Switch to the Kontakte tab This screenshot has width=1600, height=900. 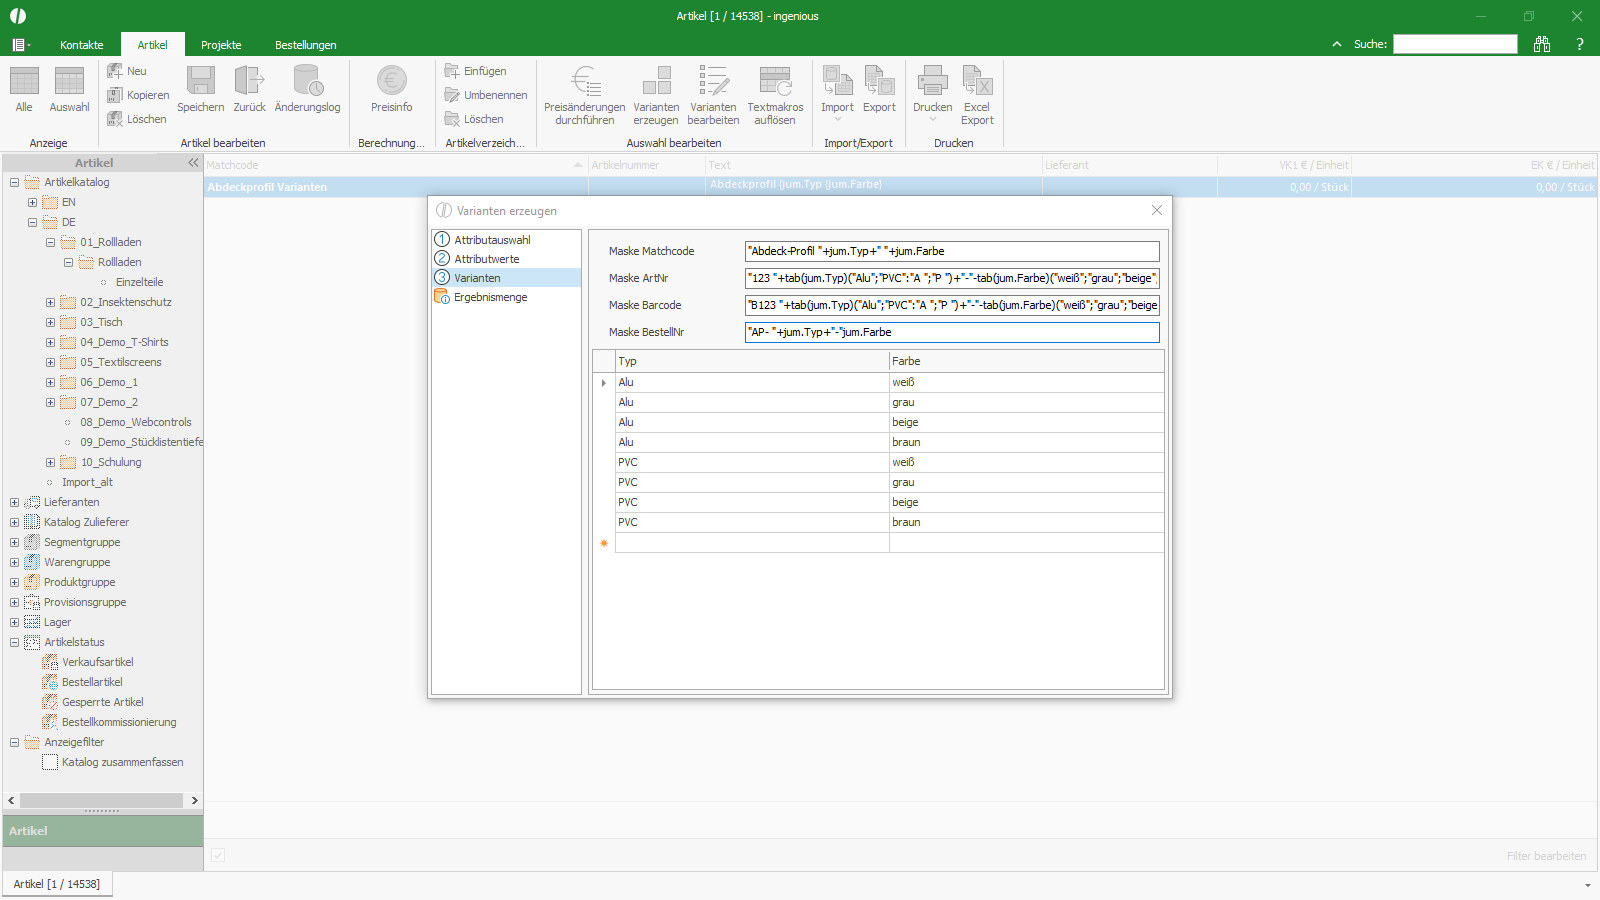pyautogui.click(x=82, y=45)
